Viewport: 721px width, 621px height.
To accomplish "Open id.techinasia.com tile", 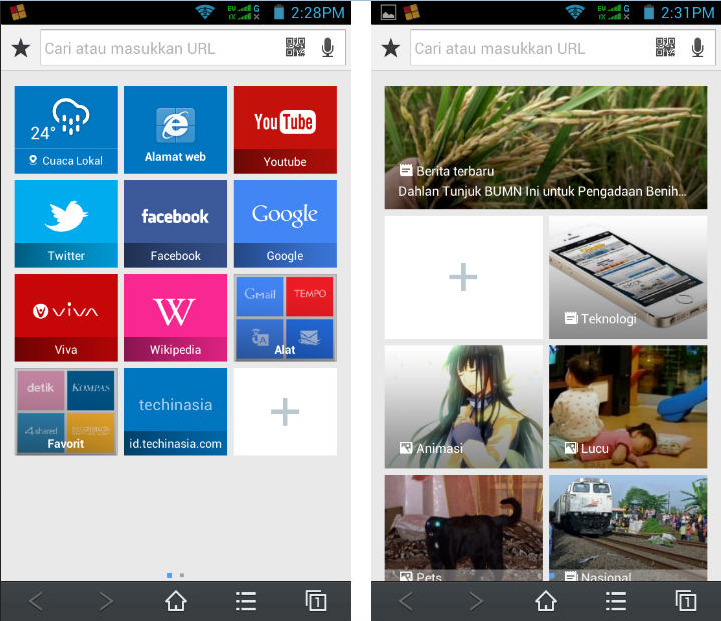I will [x=175, y=411].
